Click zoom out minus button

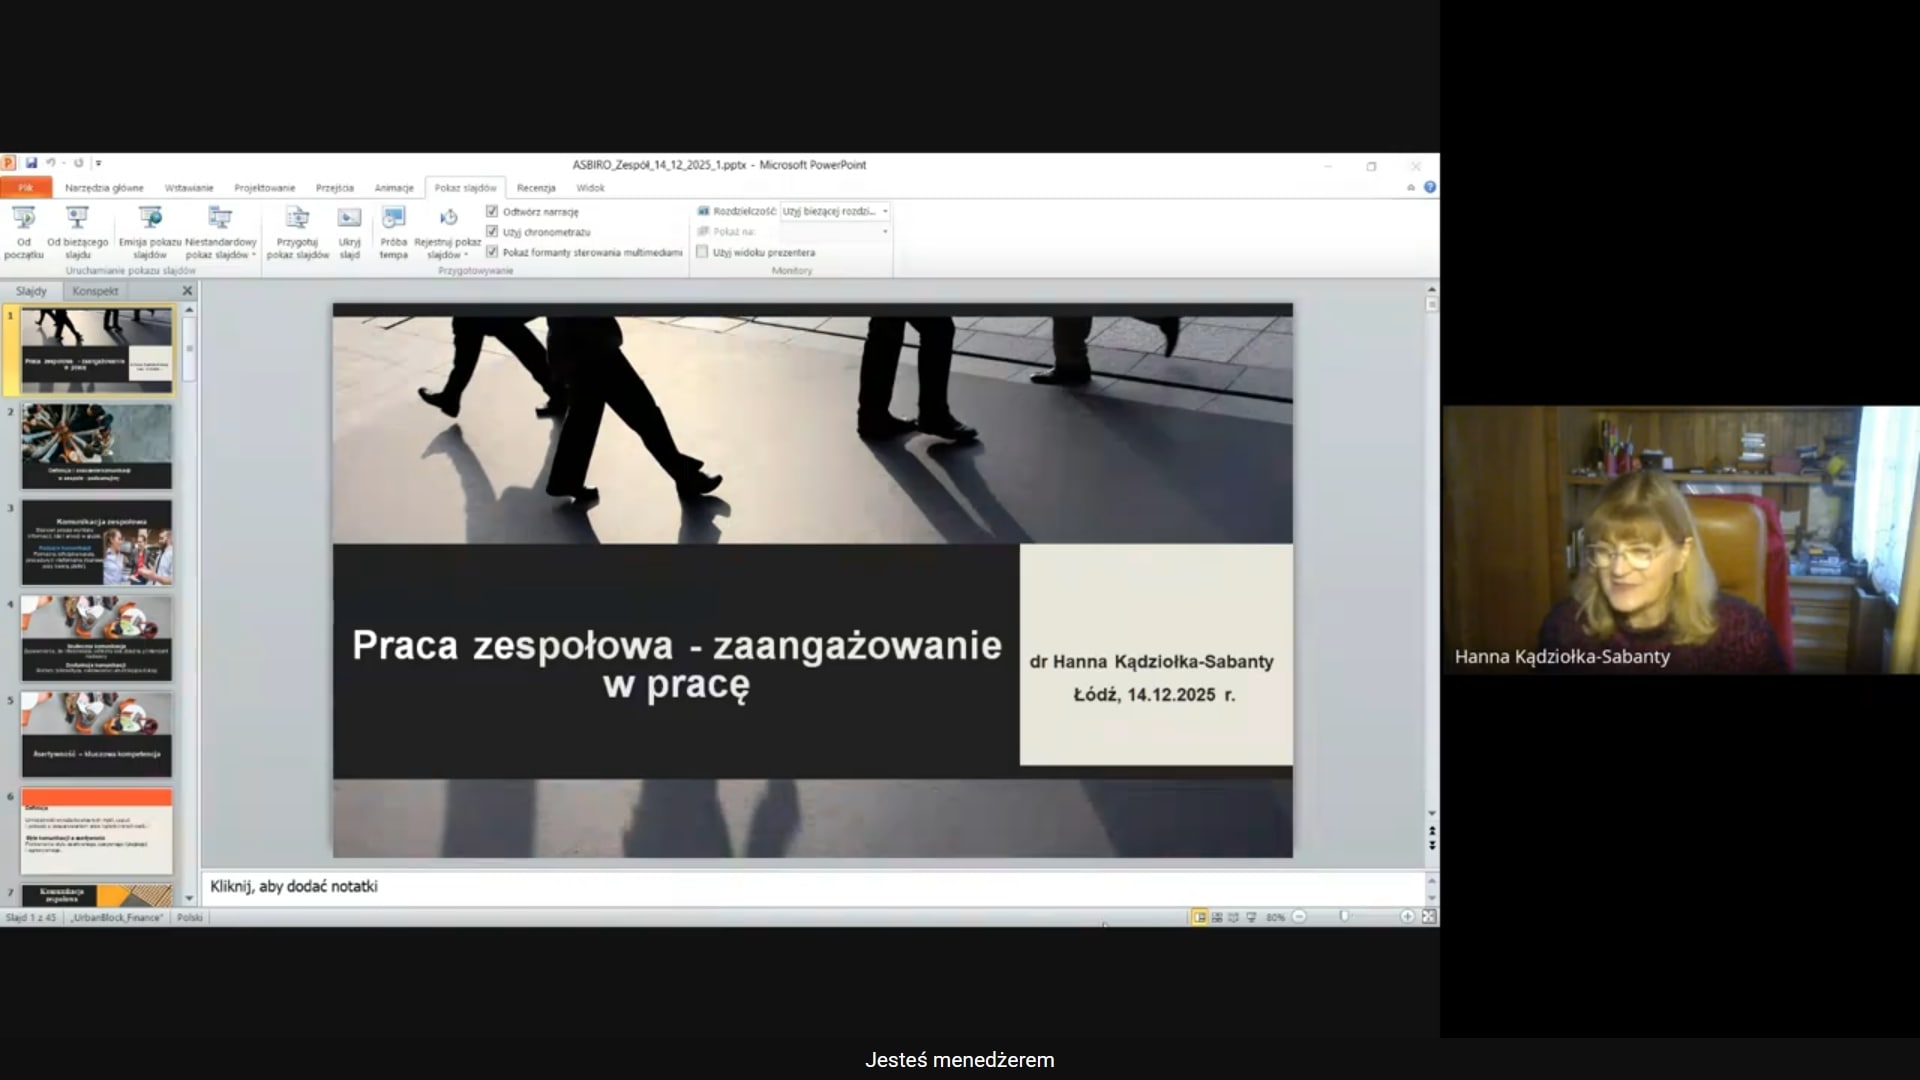tap(1299, 917)
